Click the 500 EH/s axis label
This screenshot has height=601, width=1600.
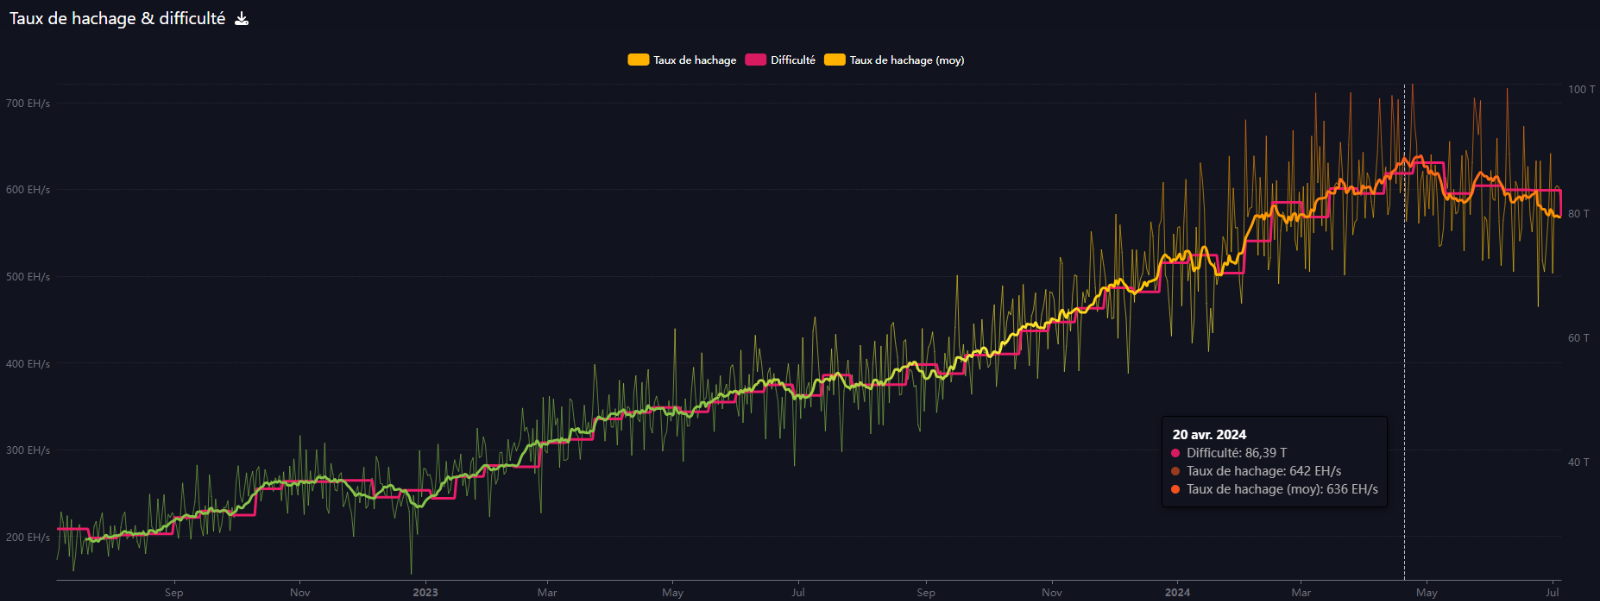(x=28, y=277)
